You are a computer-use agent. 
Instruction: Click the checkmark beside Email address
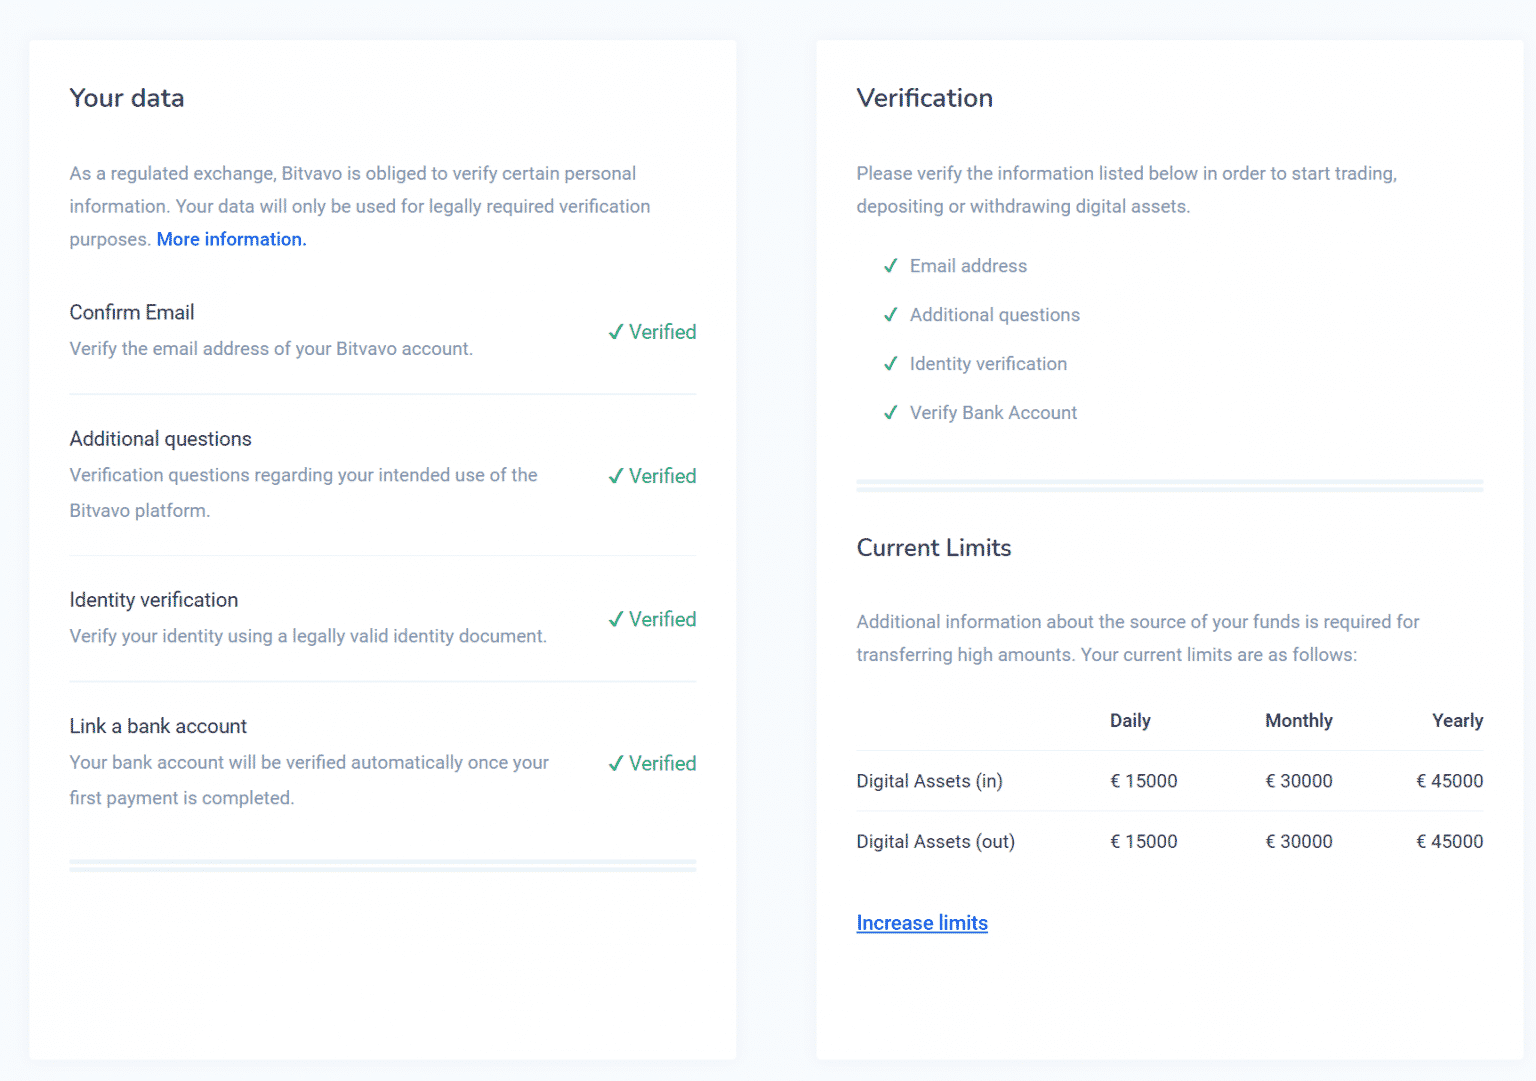point(890,266)
